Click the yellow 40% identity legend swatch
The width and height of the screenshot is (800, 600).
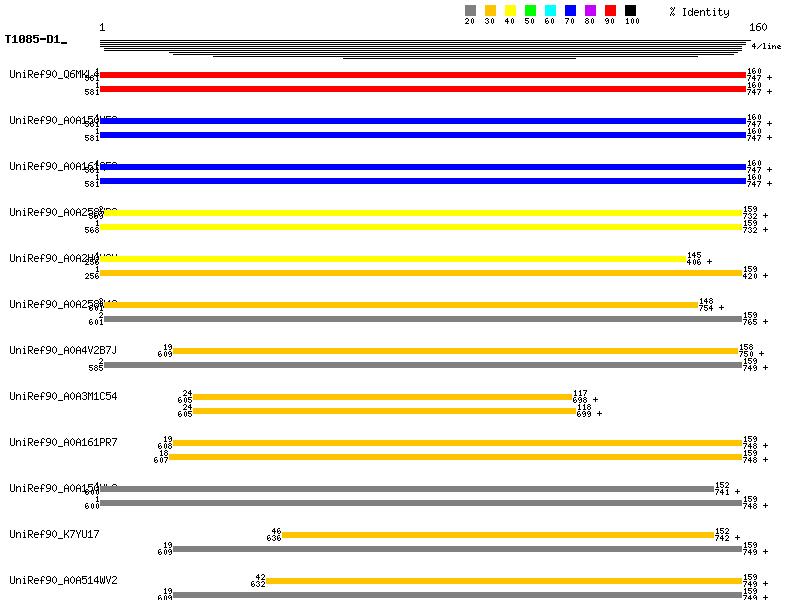(x=510, y=11)
